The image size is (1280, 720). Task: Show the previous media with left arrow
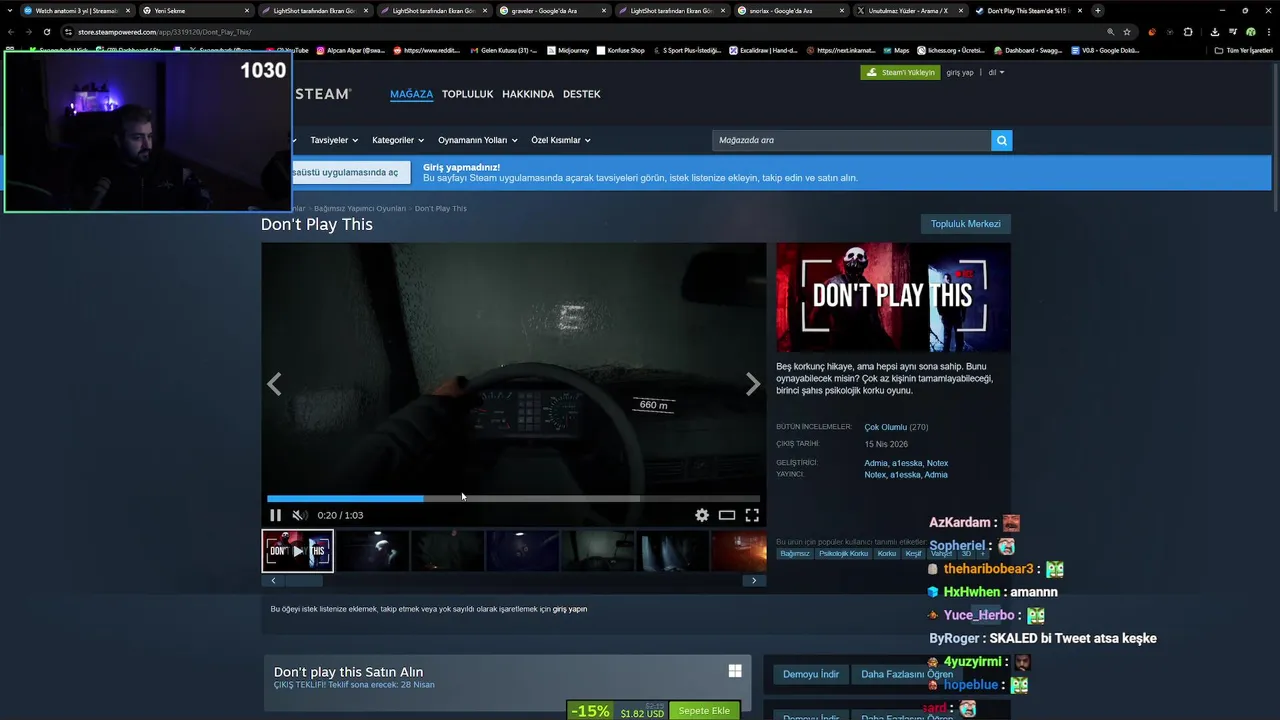click(274, 384)
